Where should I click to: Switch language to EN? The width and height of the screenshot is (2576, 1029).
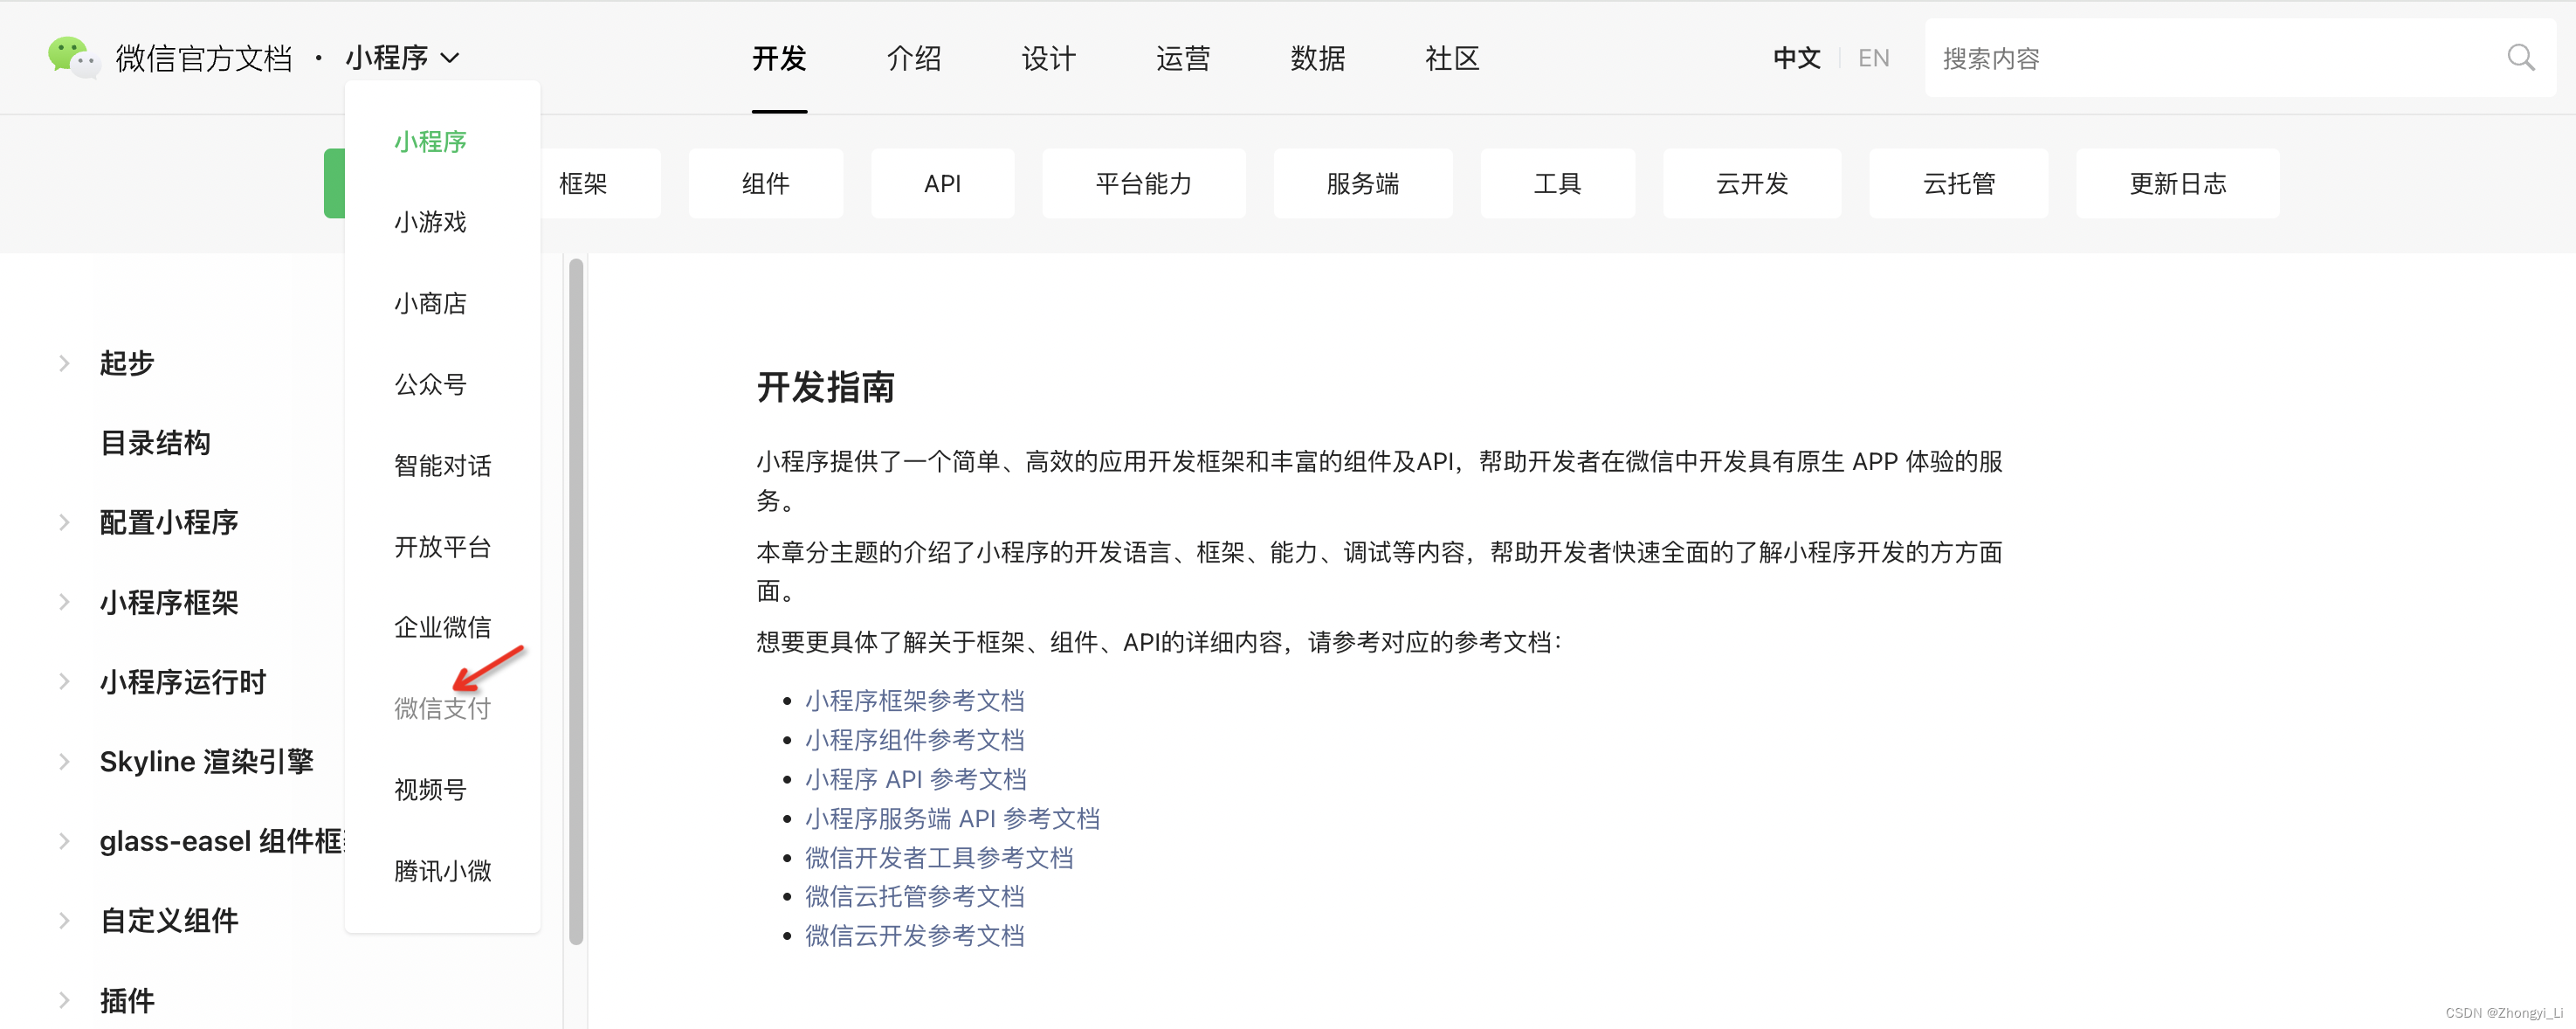[1873, 58]
